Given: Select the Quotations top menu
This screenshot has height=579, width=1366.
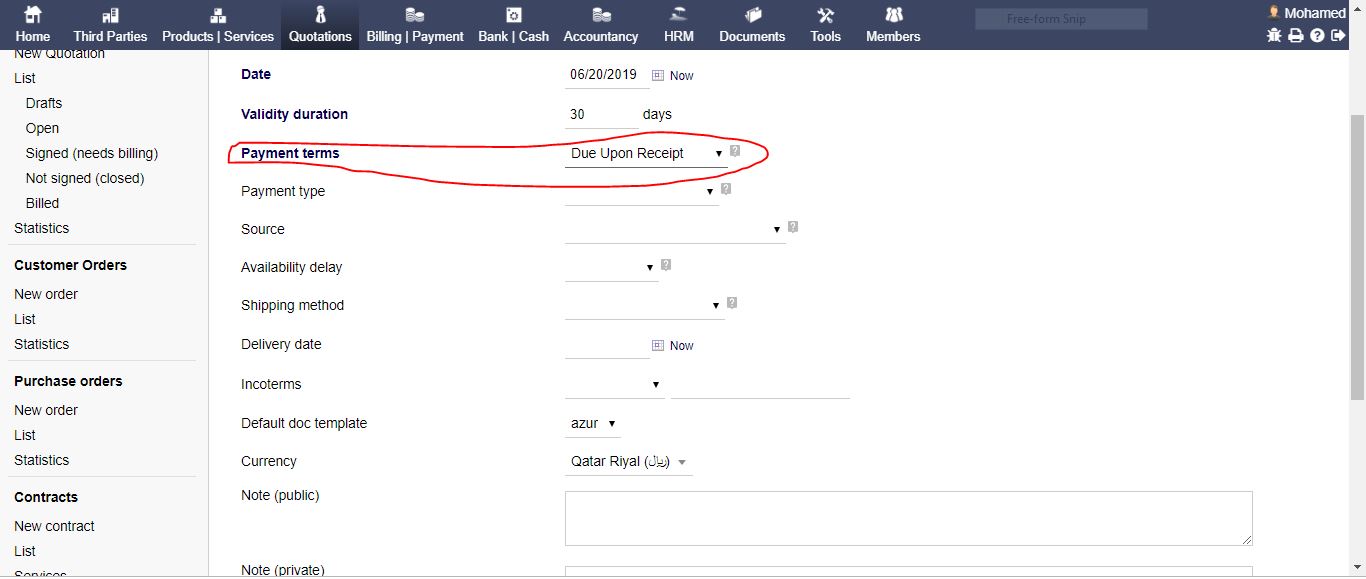Looking at the screenshot, I should point(320,25).
